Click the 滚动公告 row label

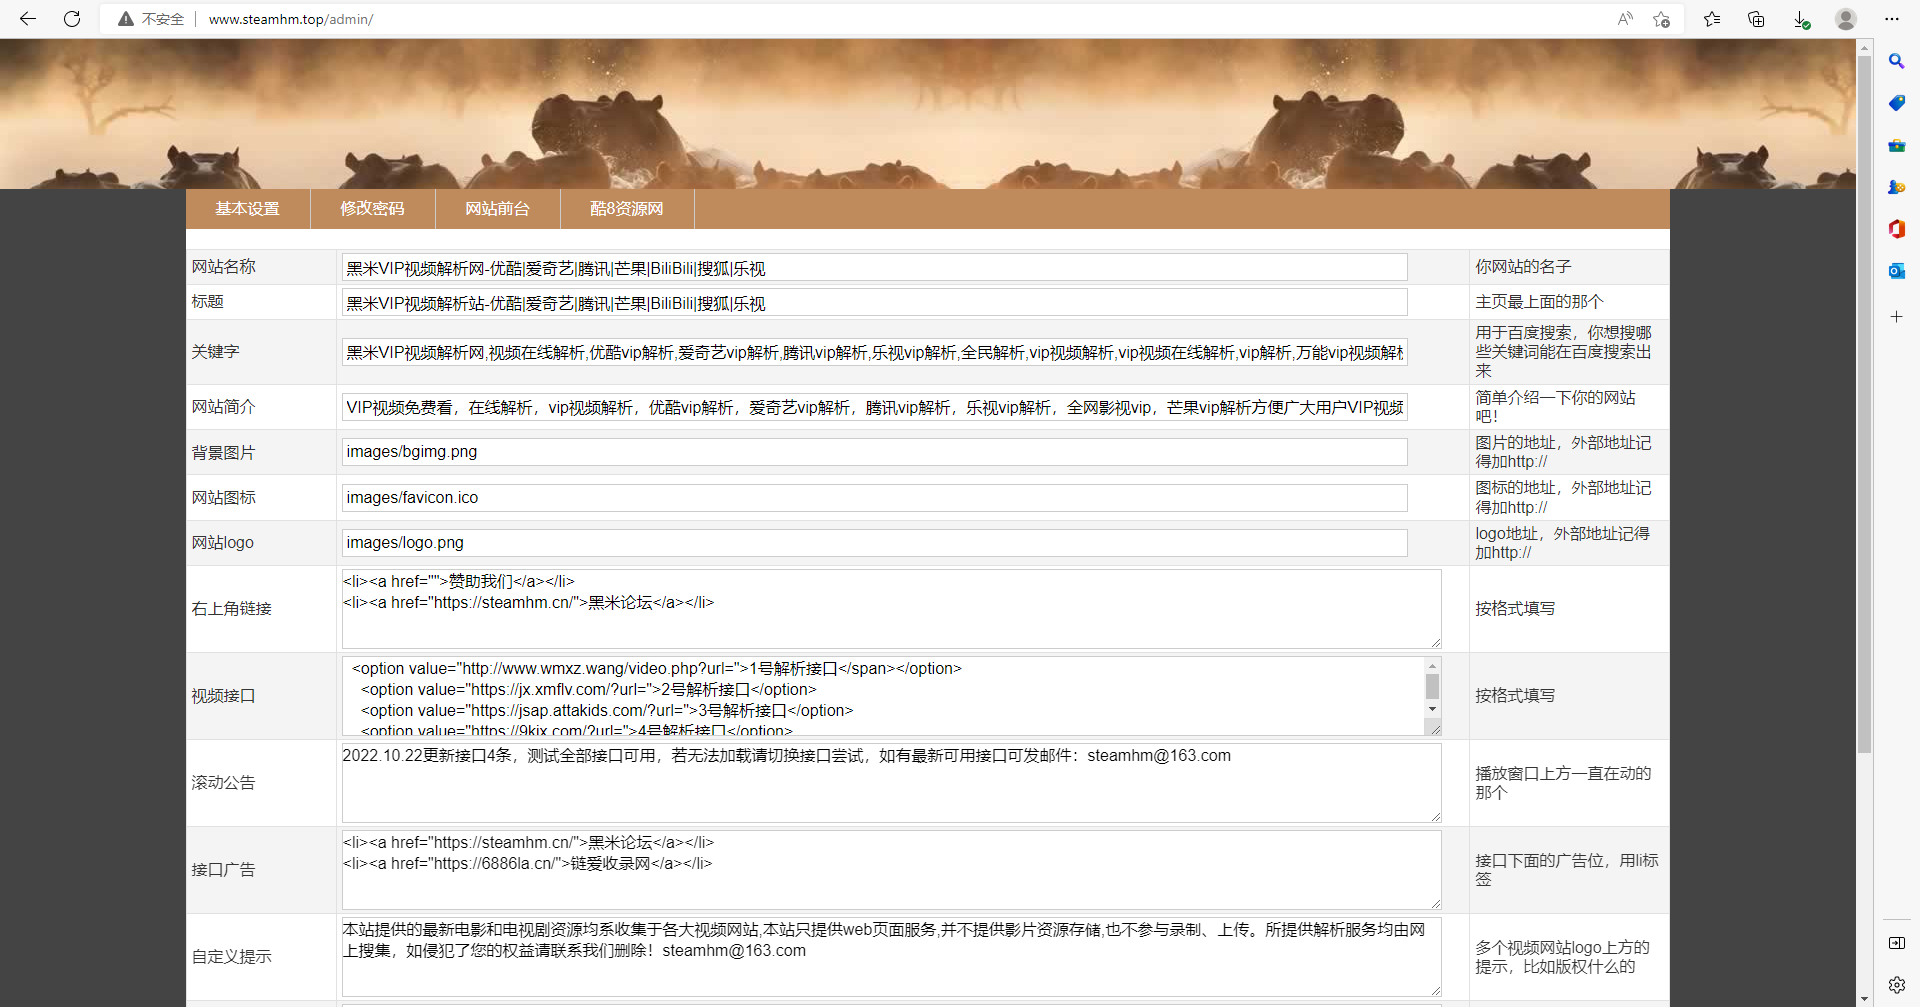(224, 783)
